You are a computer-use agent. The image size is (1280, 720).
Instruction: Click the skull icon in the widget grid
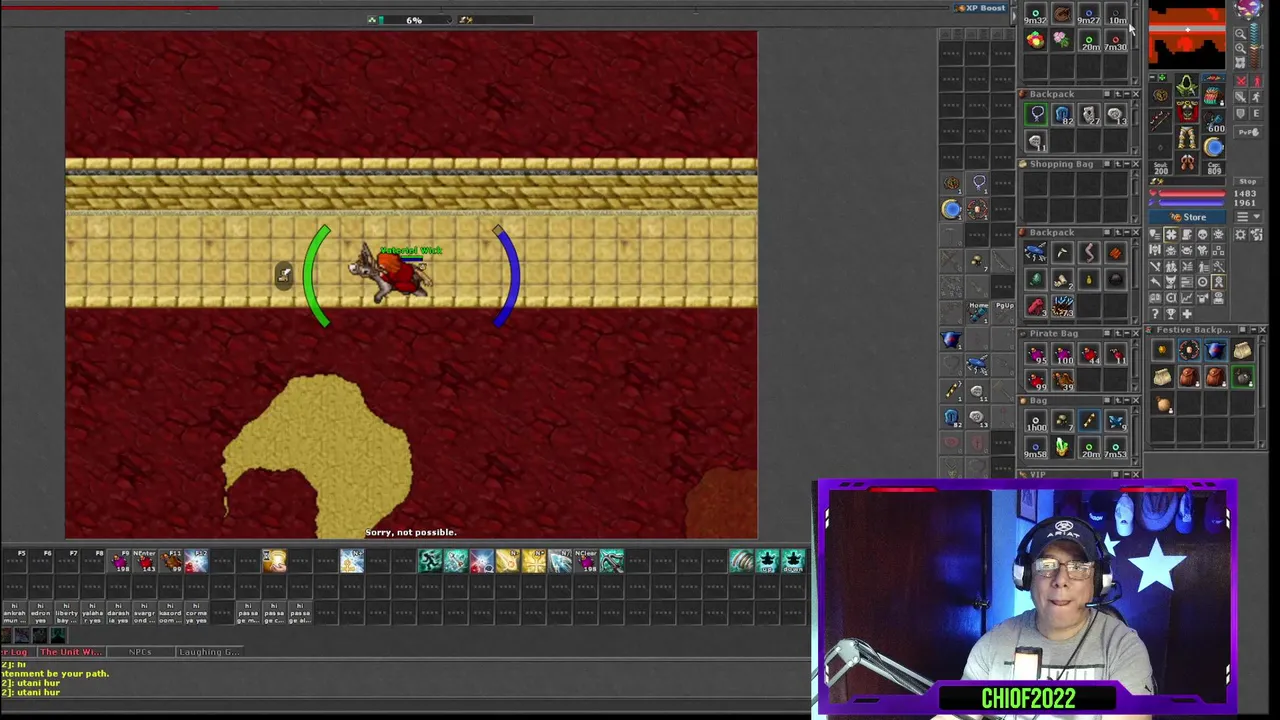point(1203,234)
